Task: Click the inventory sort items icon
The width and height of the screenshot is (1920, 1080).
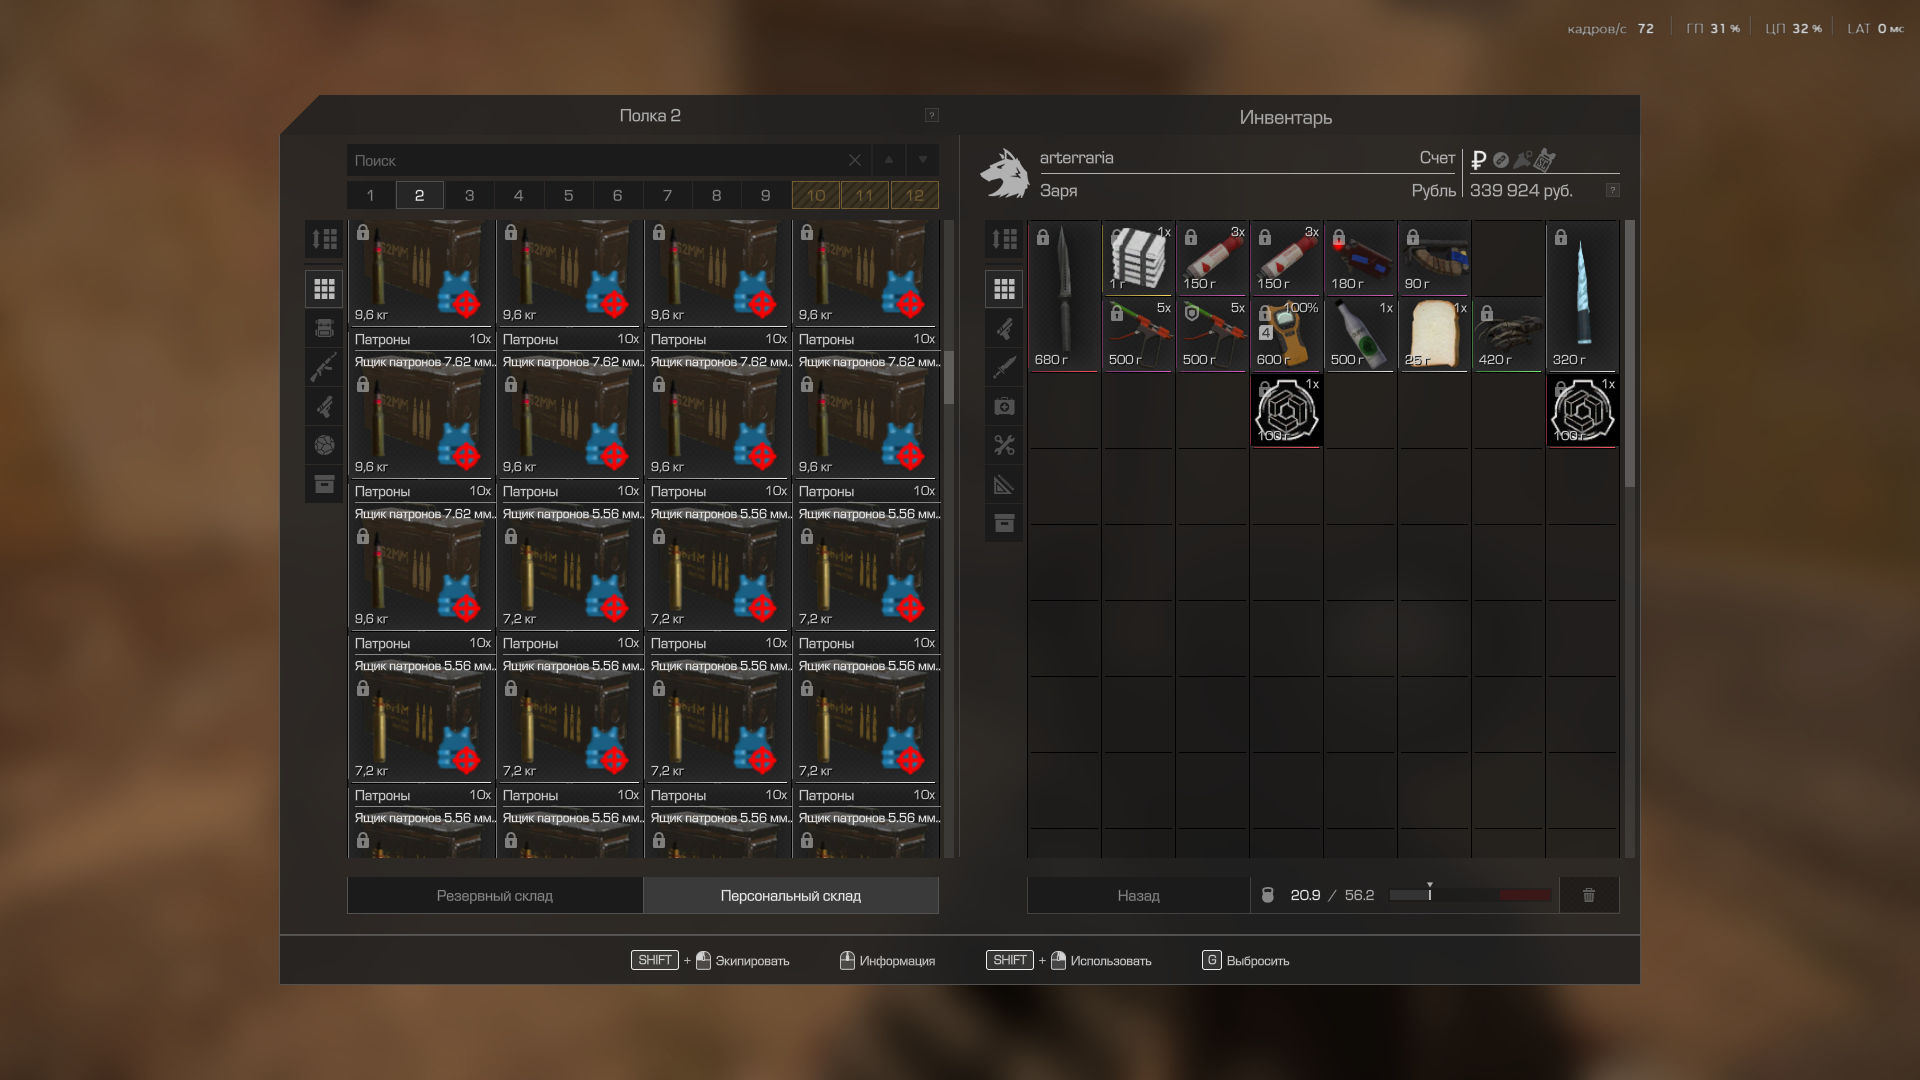Action: [x=1004, y=239]
